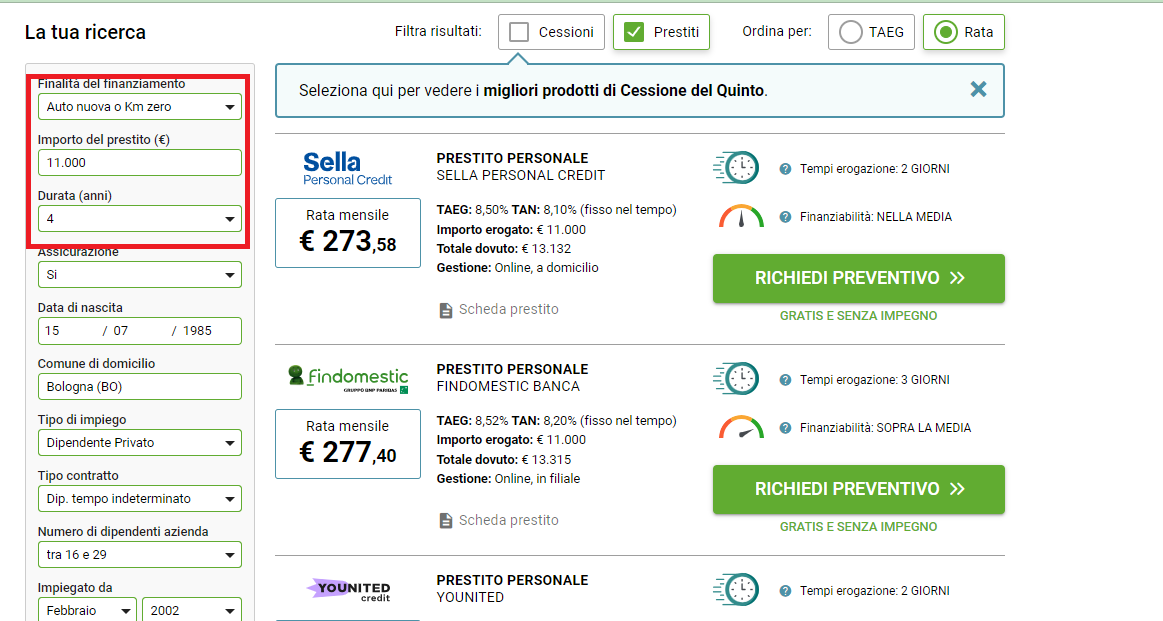Viewport: 1163px width, 621px height.
Task: Click help icon next to Tempi erogazione 2 GIORNI Sella
Action: pyautogui.click(x=785, y=169)
